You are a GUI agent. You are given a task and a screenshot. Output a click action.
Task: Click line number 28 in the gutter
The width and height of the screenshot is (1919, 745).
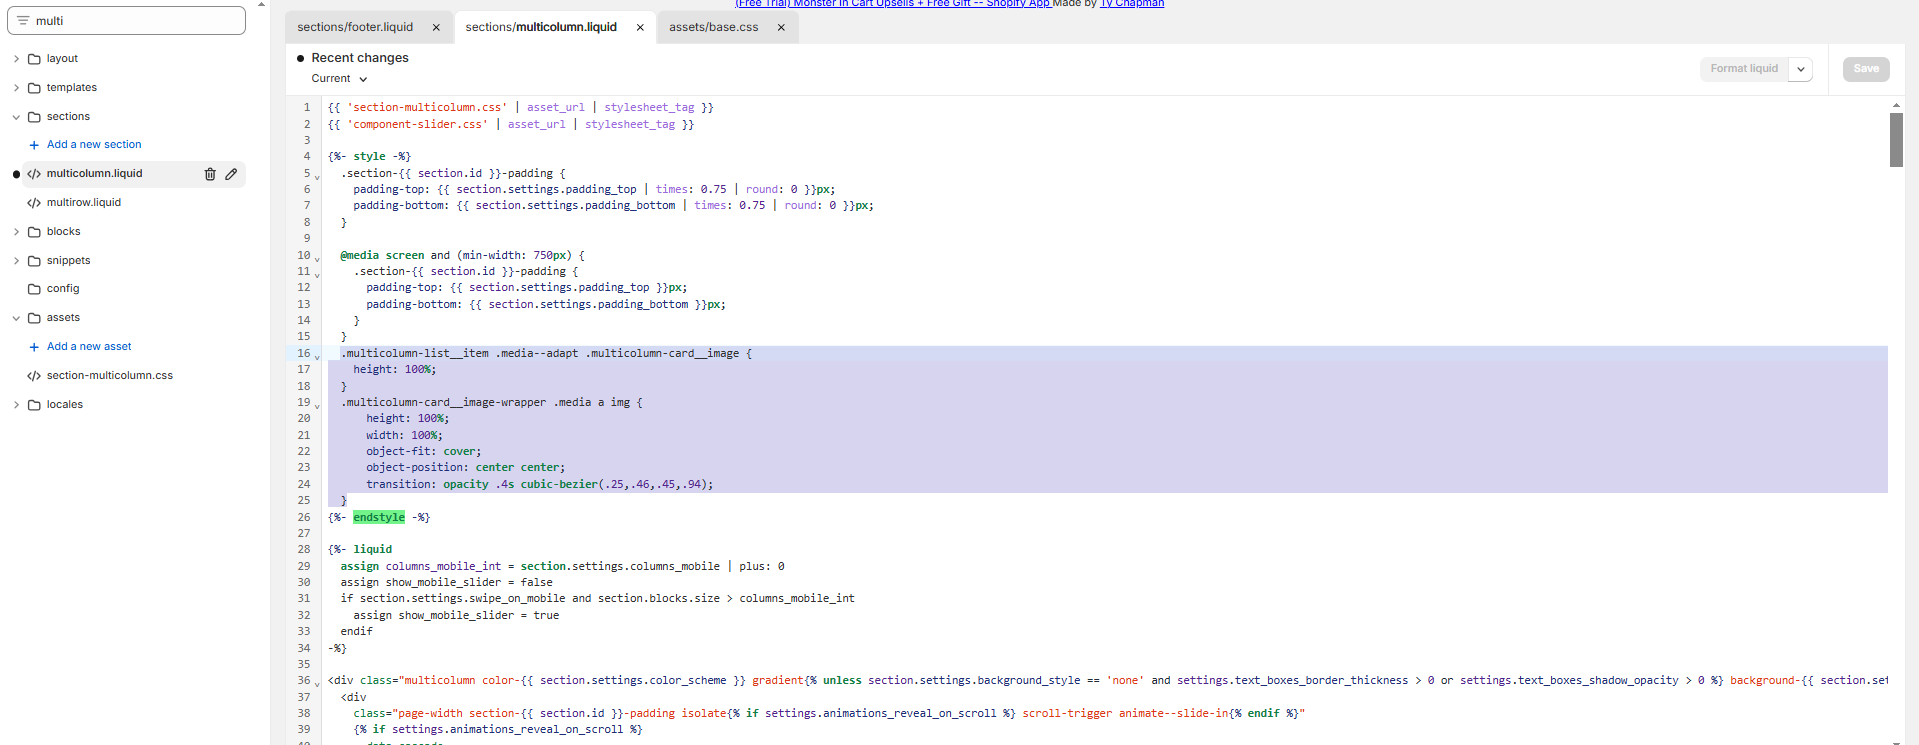(x=304, y=550)
